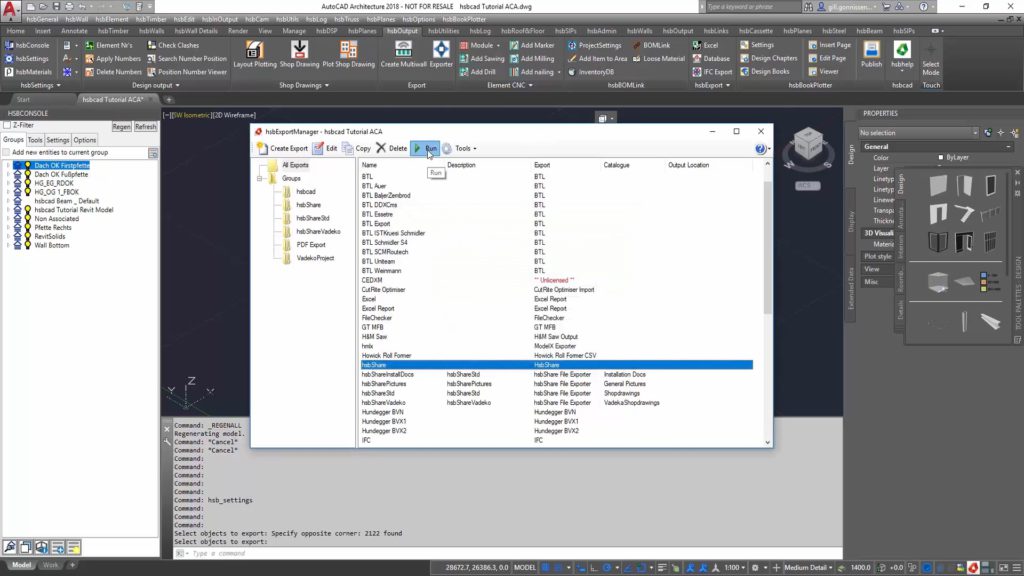1024x576 pixels.
Task: Click the export list vertical scrollbar
Action: (767, 248)
